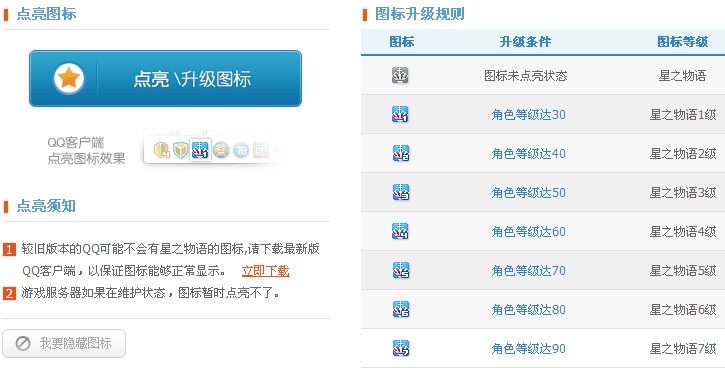
Task: Click the star icon on blue button
Action: (x=69, y=78)
